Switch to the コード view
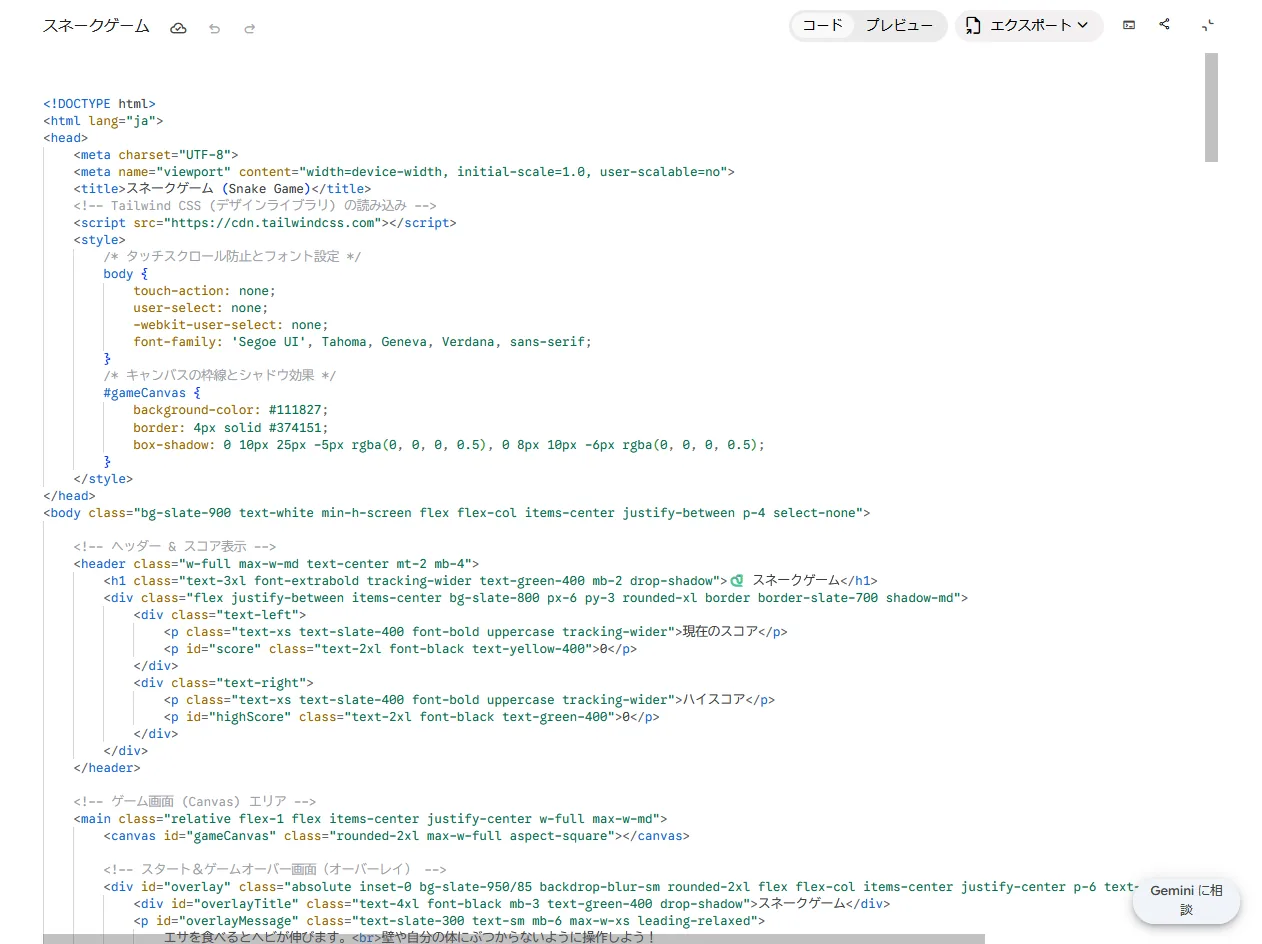Image resolution: width=1262 pixels, height=944 pixels. (x=823, y=26)
